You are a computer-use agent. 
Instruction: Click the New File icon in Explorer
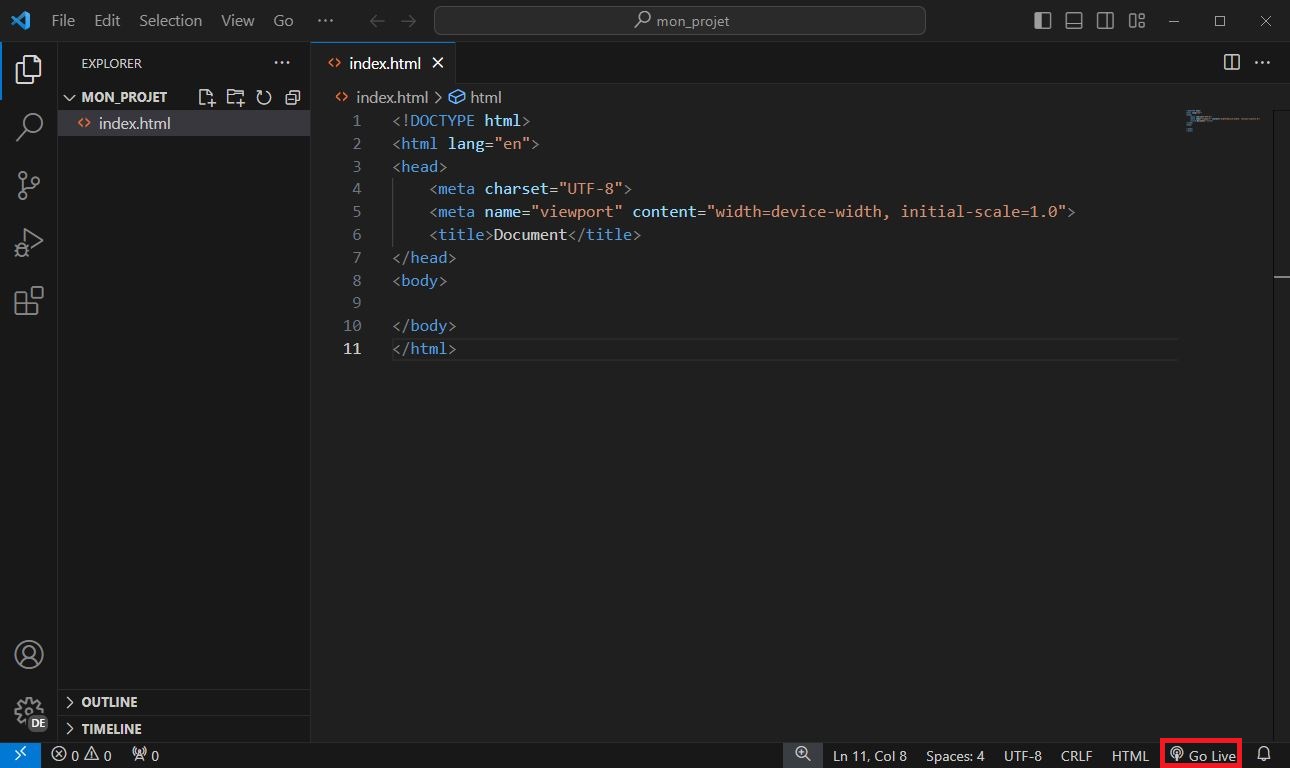click(x=206, y=97)
